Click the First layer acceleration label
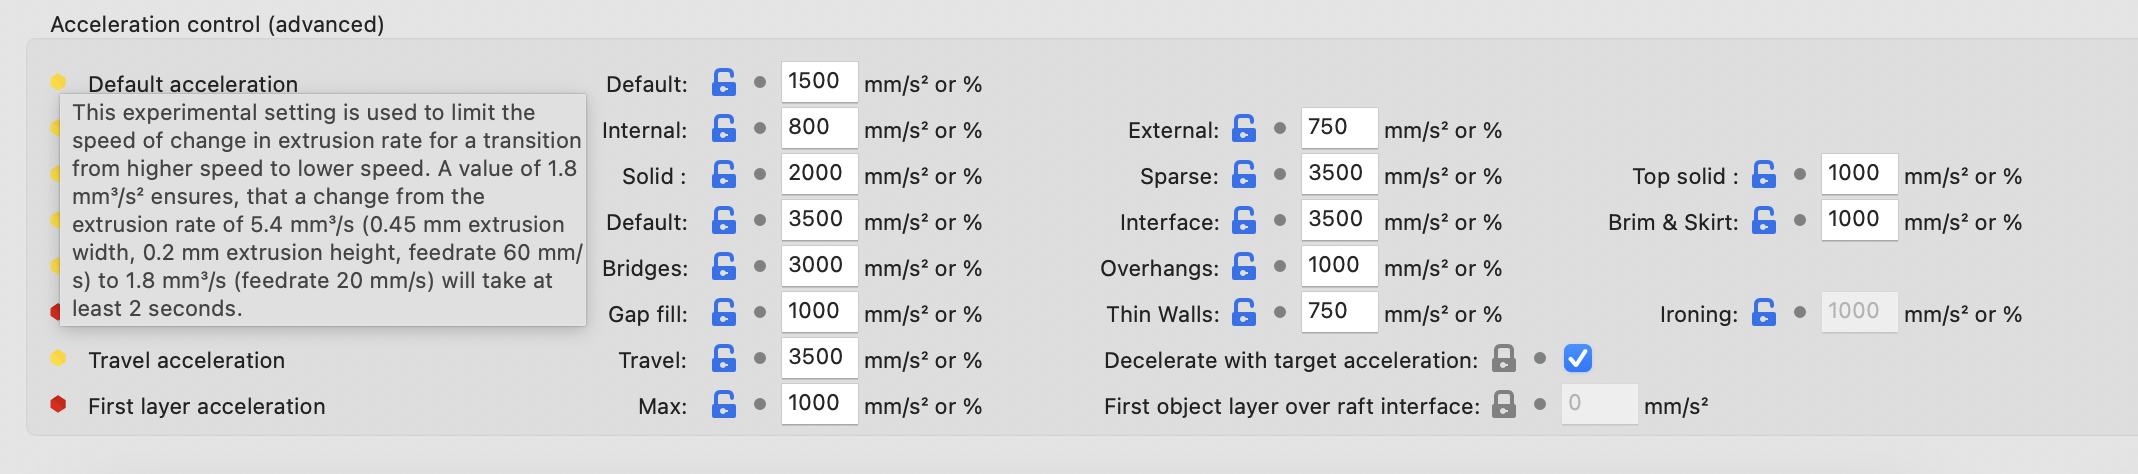The height and width of the screenshot is (474, 2138). click(x=207, y=406)
